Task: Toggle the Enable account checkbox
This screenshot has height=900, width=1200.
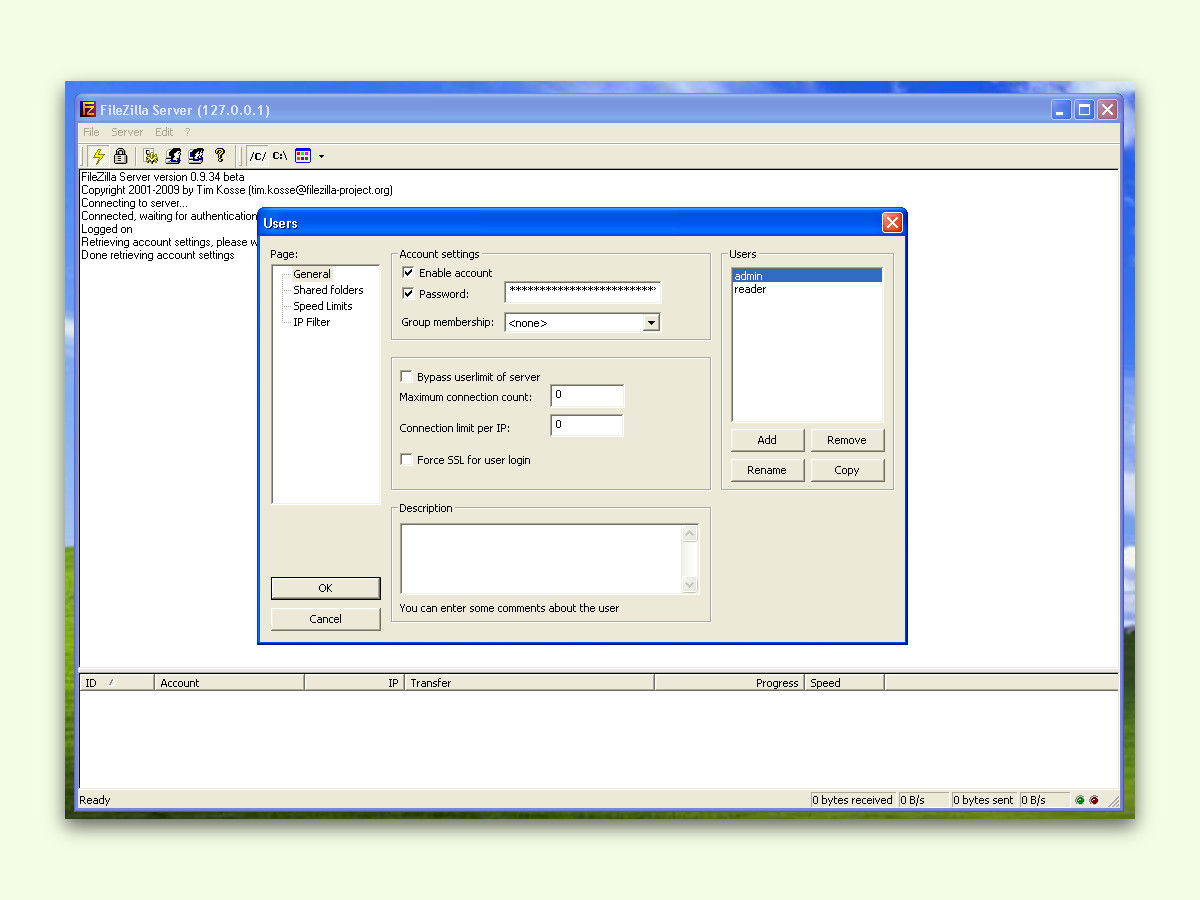Action: pos(408,273)
